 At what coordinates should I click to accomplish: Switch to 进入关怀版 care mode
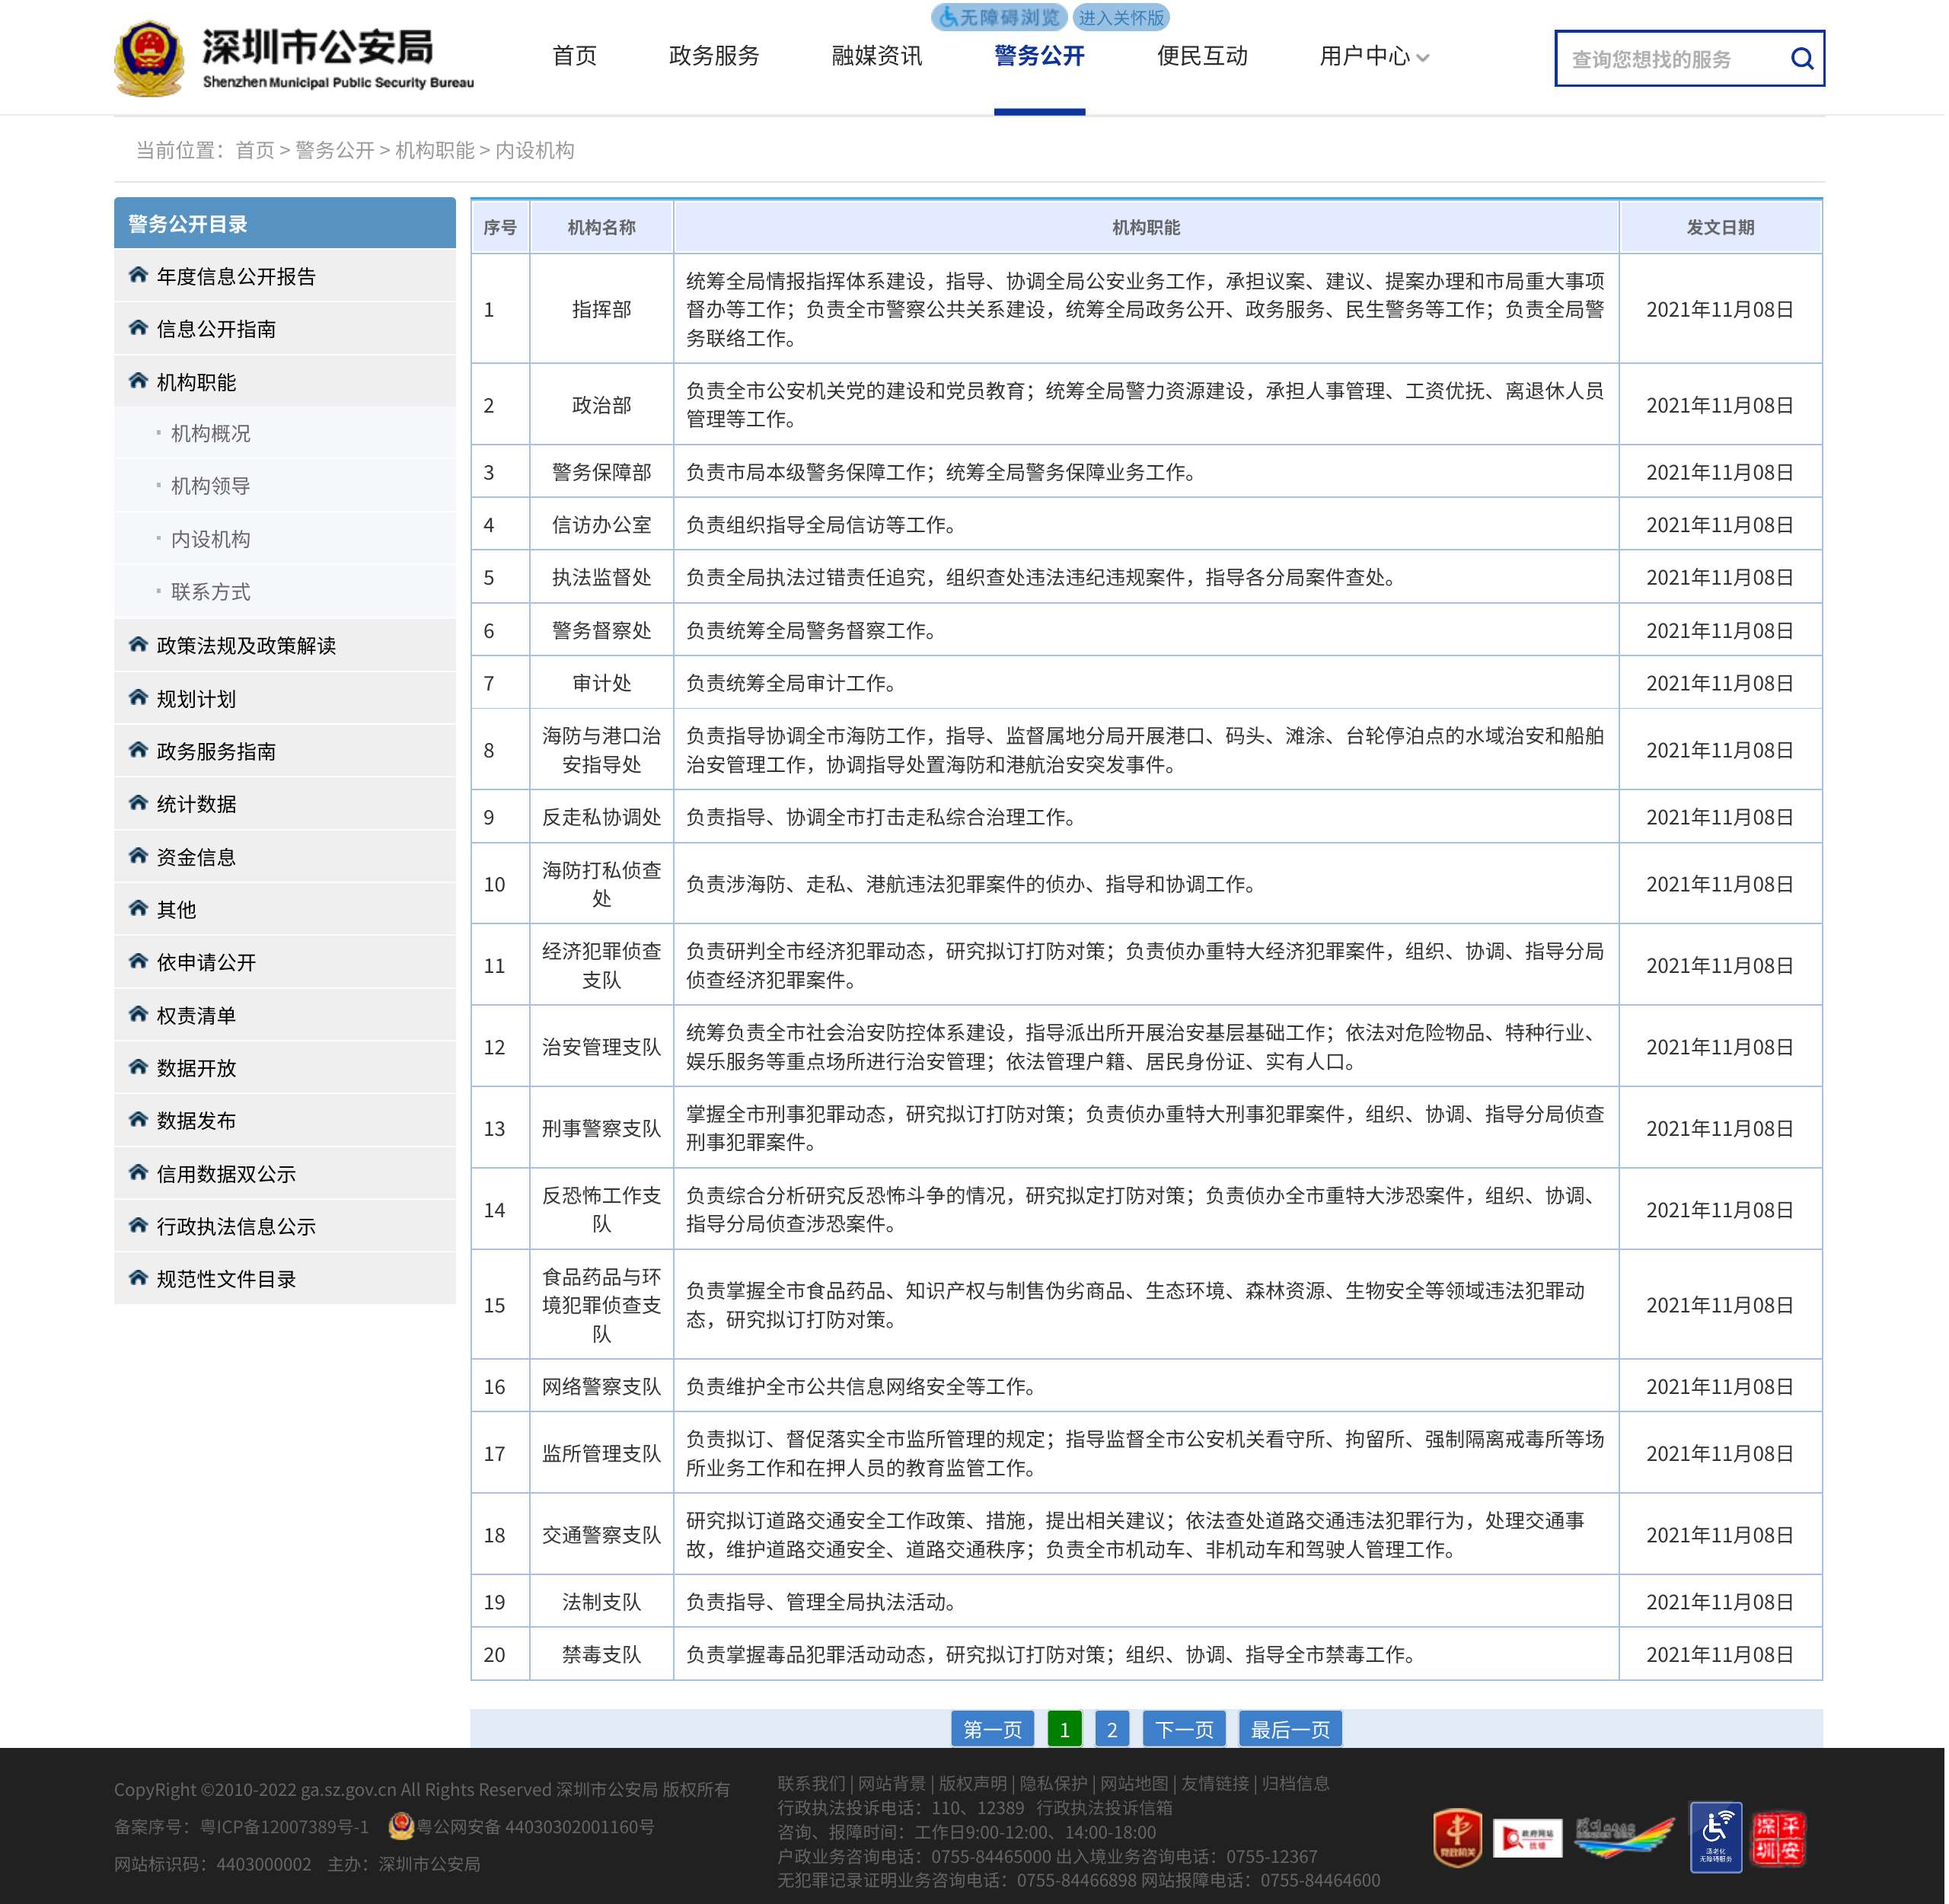(1120, 17)
